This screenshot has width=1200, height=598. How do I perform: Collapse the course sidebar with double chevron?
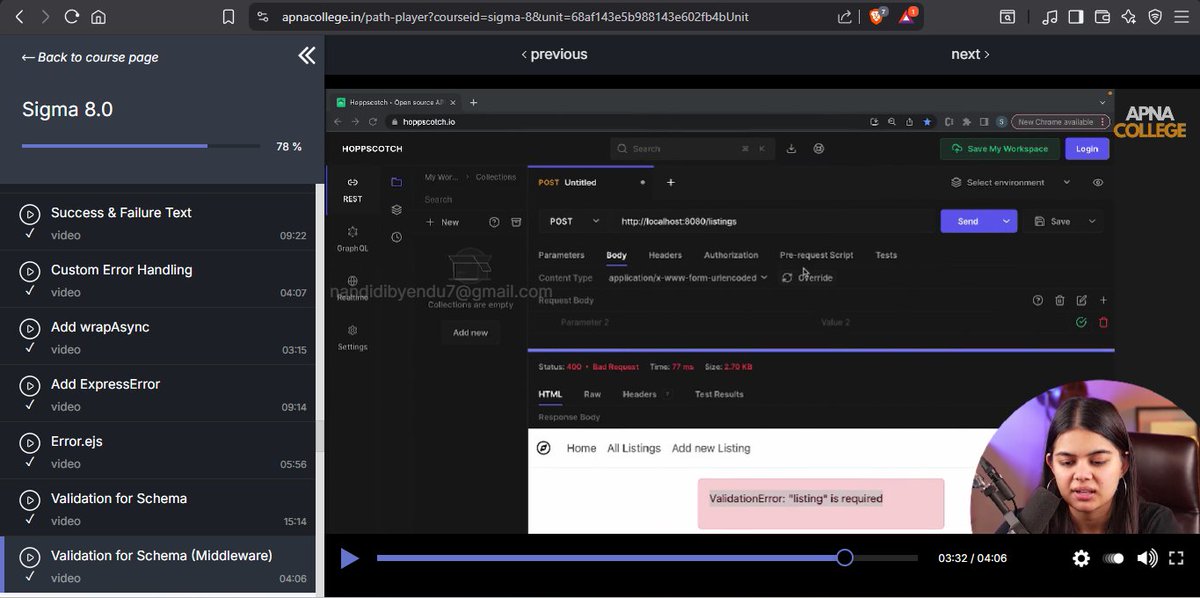tap(306, 56)
